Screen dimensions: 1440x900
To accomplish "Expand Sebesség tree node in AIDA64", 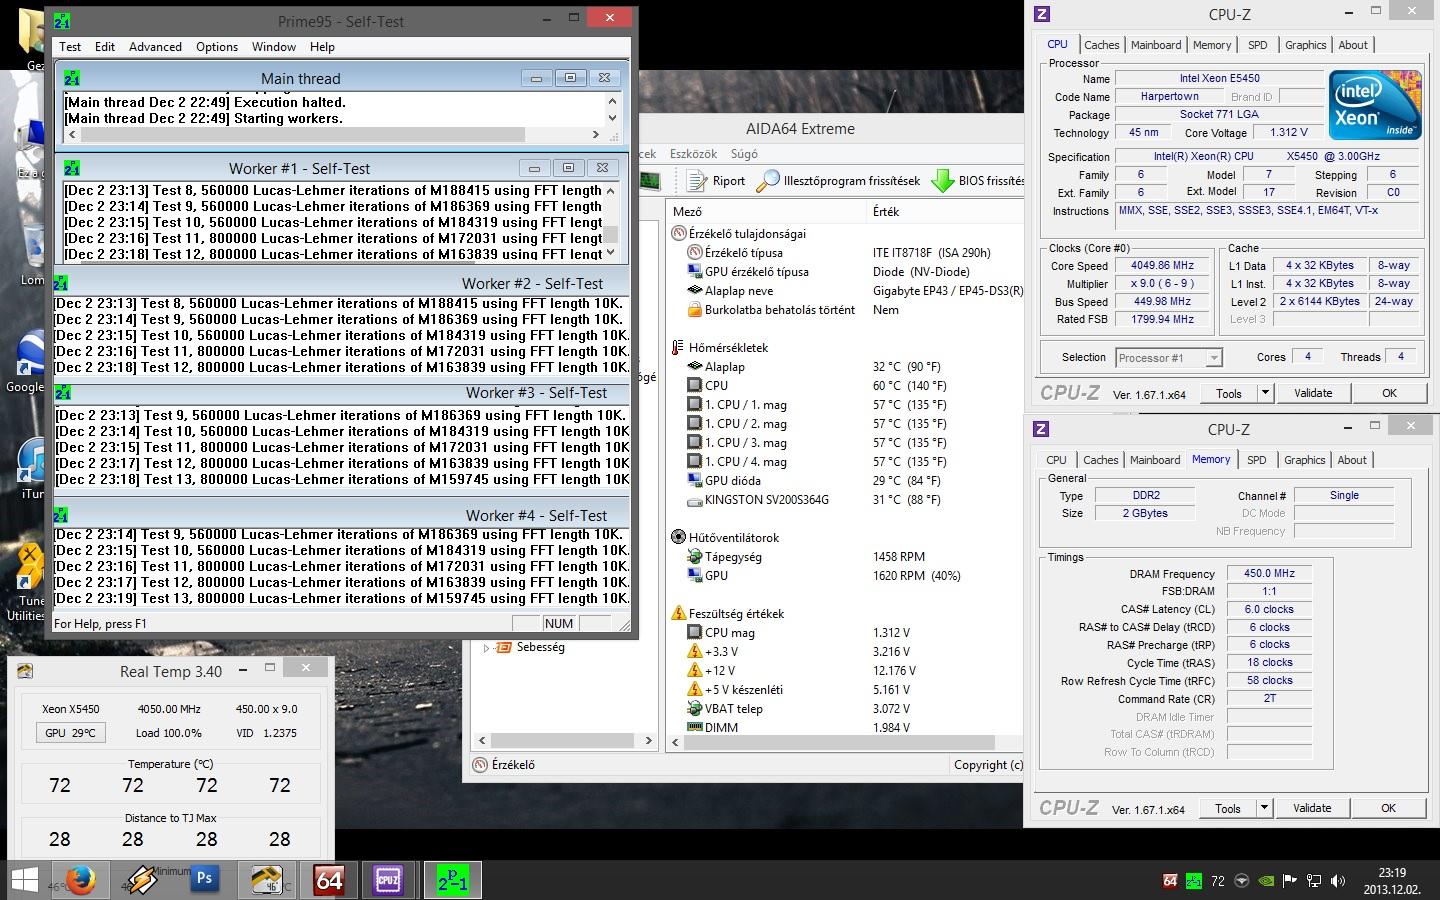I will (487, 647).
